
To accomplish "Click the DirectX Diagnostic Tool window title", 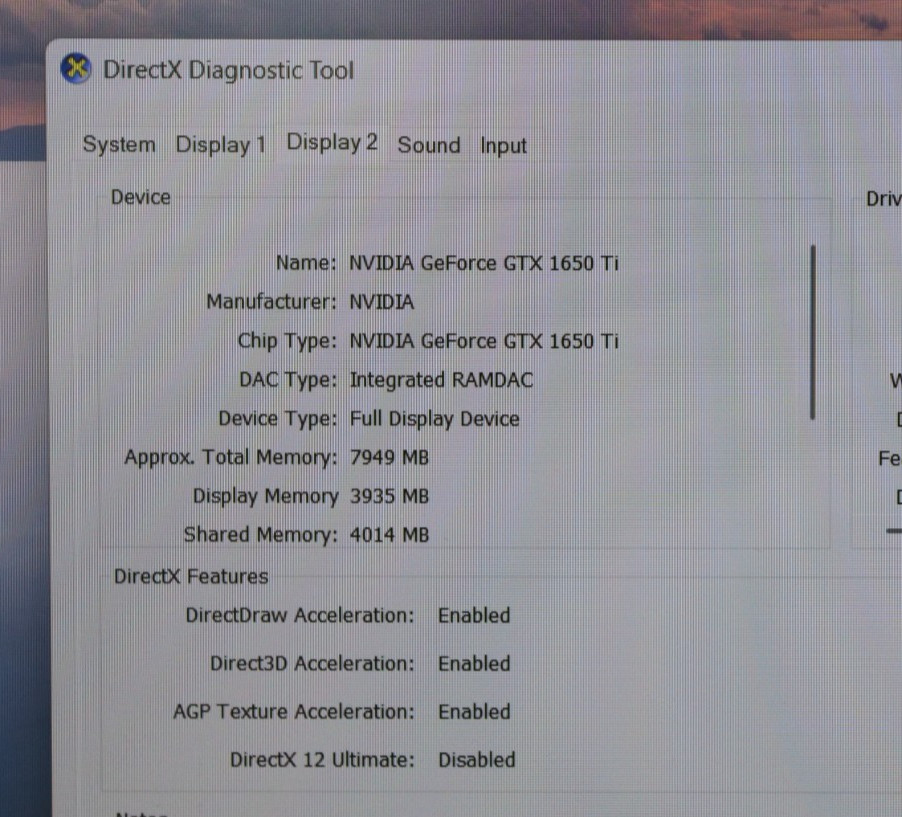I will click(228, 71).
